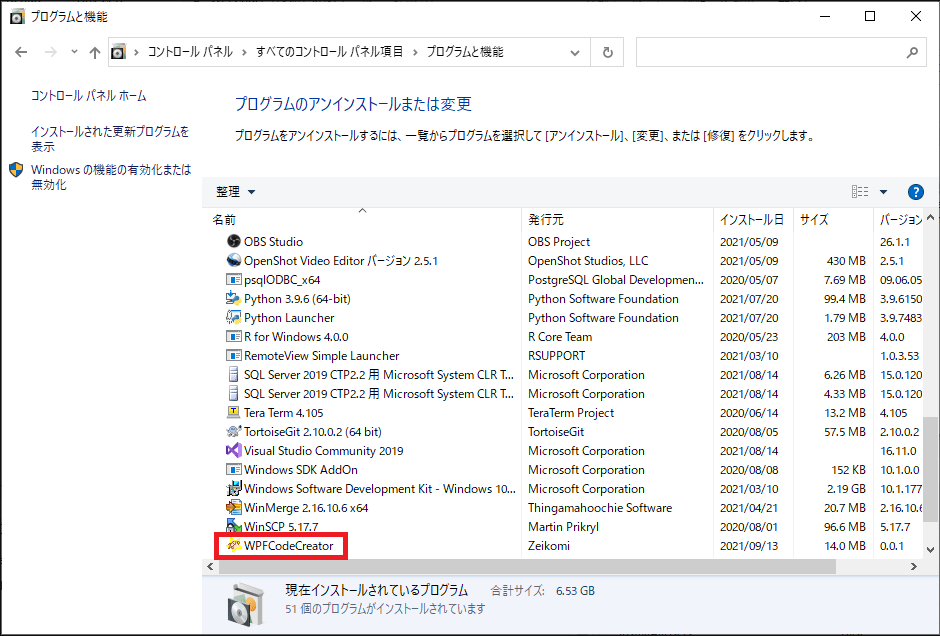
Task: Sort by the 発行元 column header
Action: 617,219
